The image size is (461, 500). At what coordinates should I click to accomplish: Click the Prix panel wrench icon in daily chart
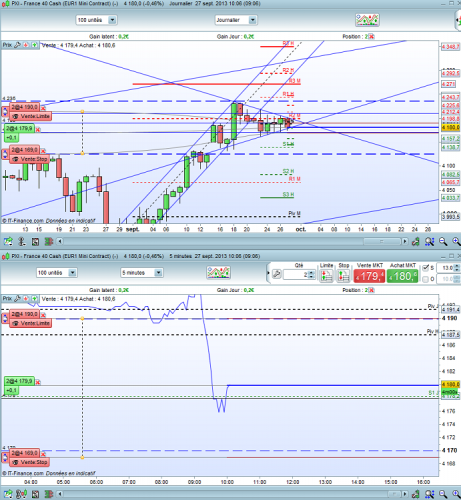(x=17, y=45)
